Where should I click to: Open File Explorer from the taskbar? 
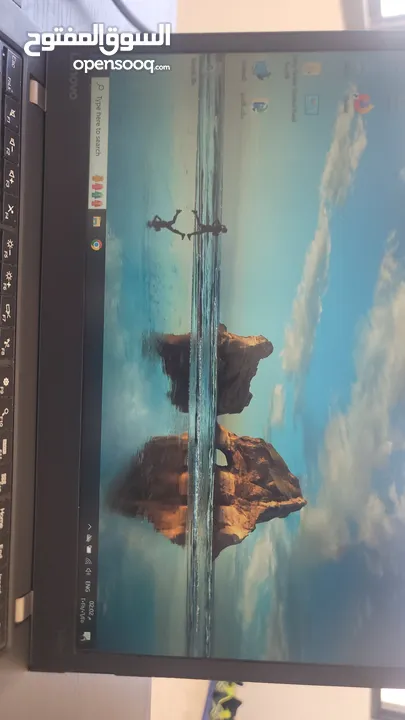pyautogui.click(x=96, y=221)
